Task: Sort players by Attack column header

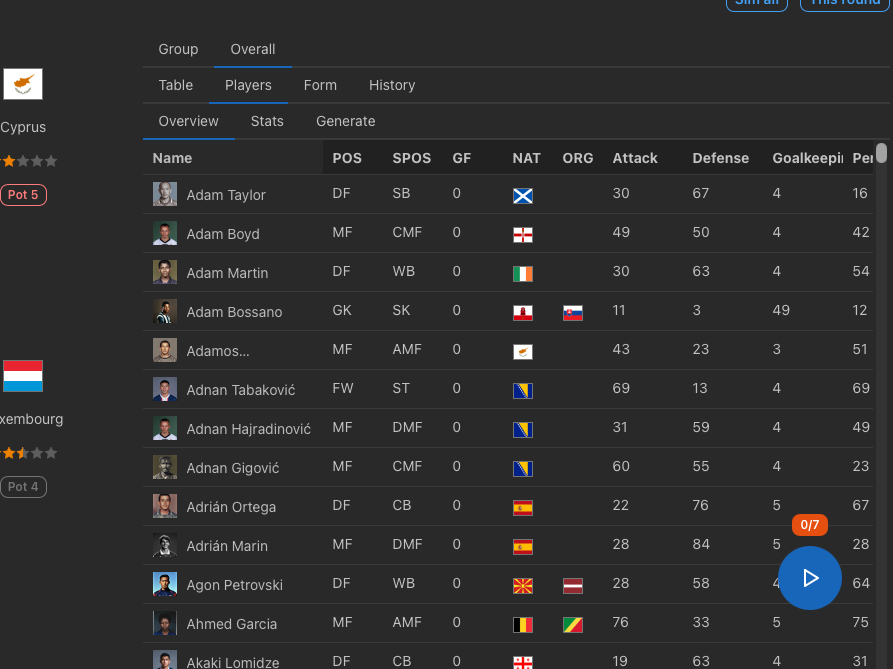Action: 635,158
